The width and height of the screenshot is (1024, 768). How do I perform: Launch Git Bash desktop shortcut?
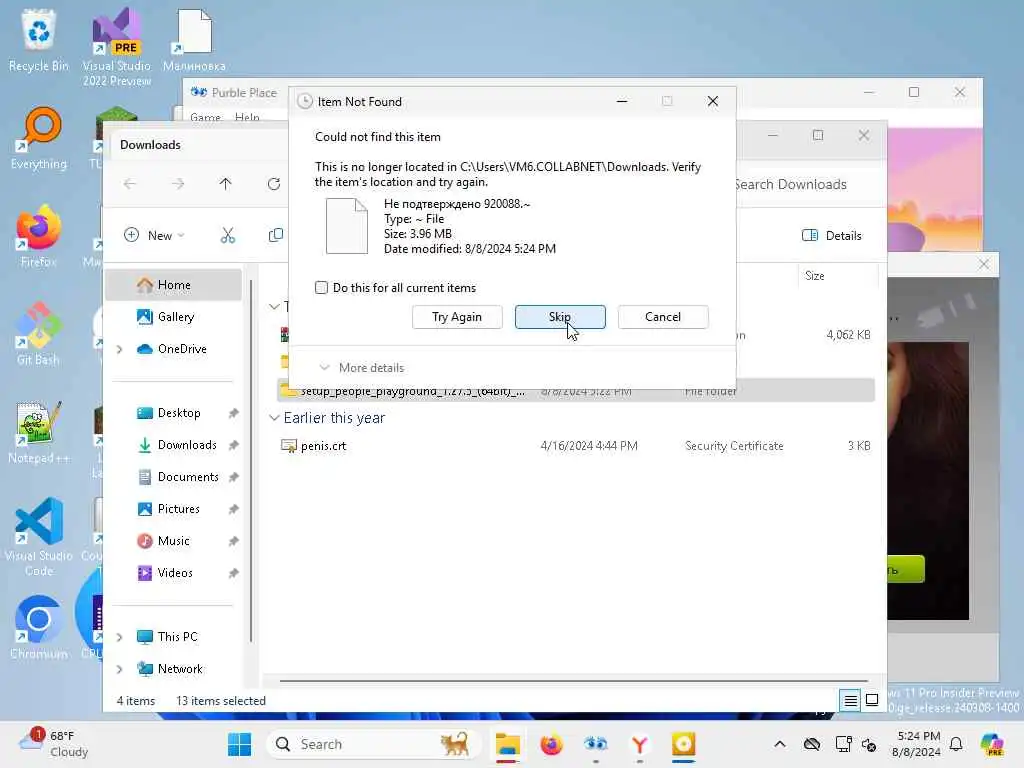coord(39,334)
